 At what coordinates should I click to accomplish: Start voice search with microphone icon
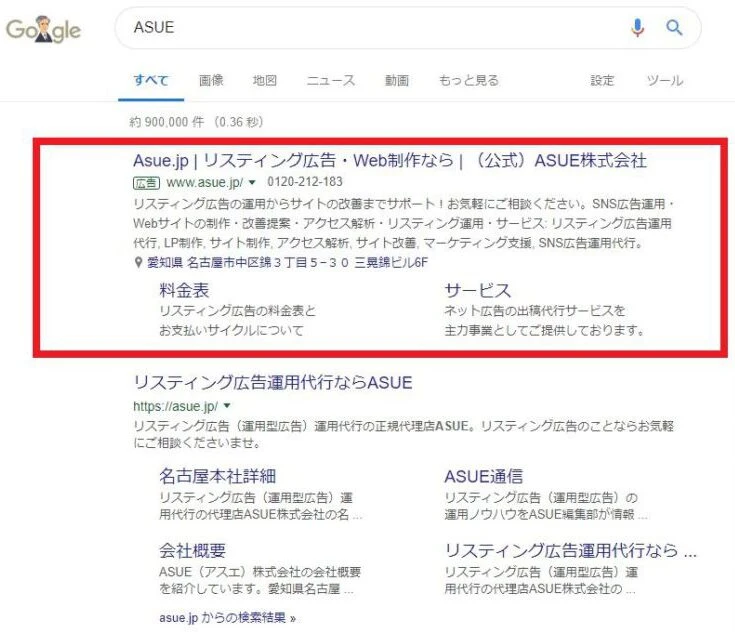[x=637, y=28]
